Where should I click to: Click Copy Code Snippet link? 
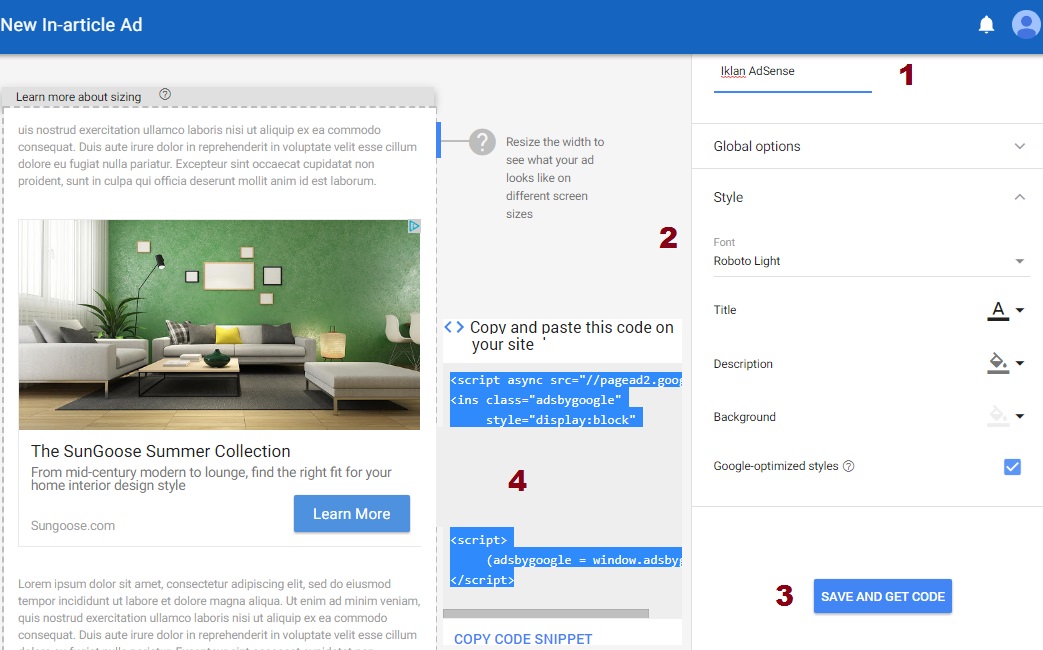[x=523, y=639]
